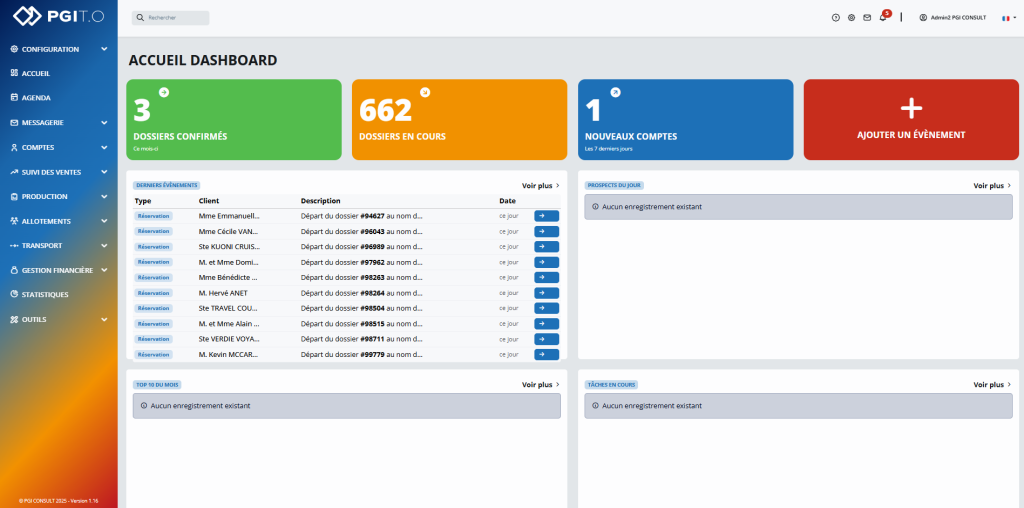1024x508 pixels.
Task: Open the language flag dropdown
Action: tap(1008, 18)
